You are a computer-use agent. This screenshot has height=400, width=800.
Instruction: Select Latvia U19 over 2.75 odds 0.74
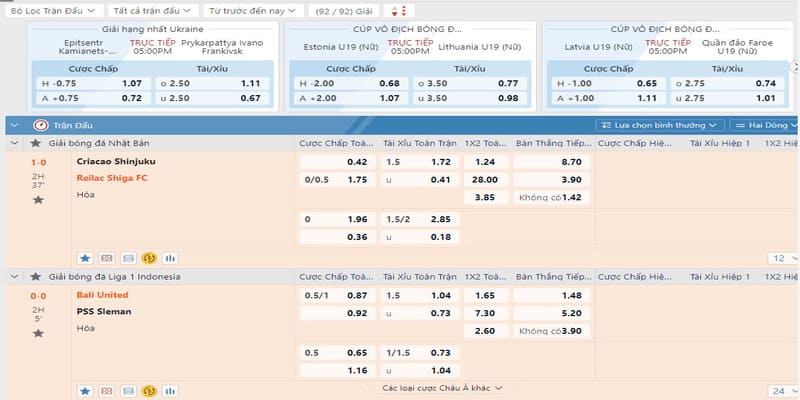click(x=728, y=84)
